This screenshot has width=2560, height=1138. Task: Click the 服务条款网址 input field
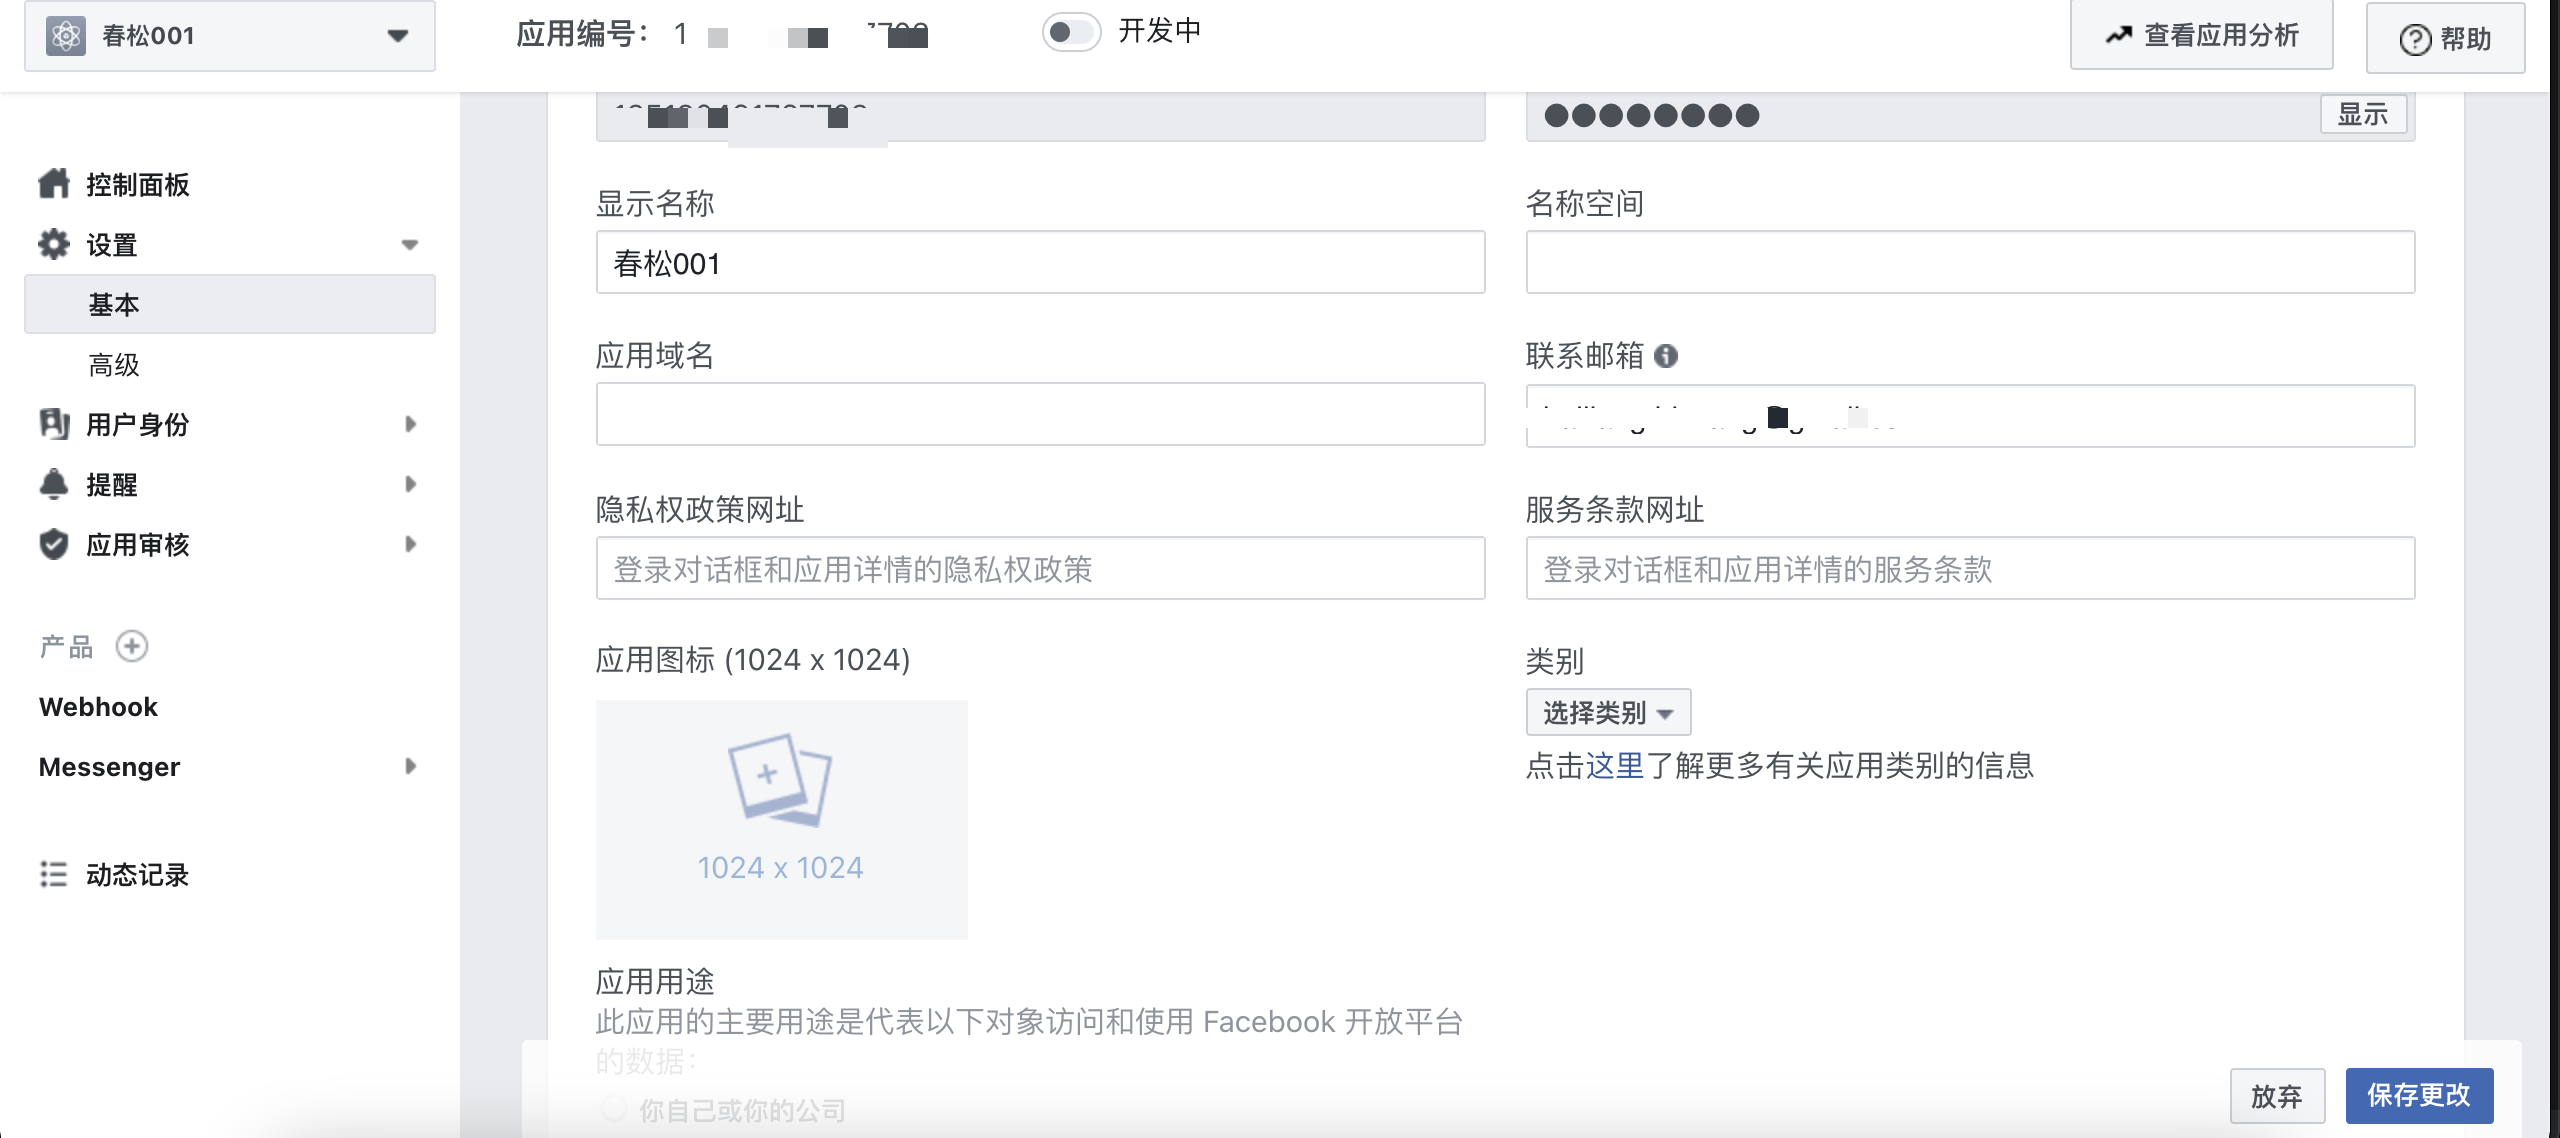pyautogui.click(x=1970, y=568)
